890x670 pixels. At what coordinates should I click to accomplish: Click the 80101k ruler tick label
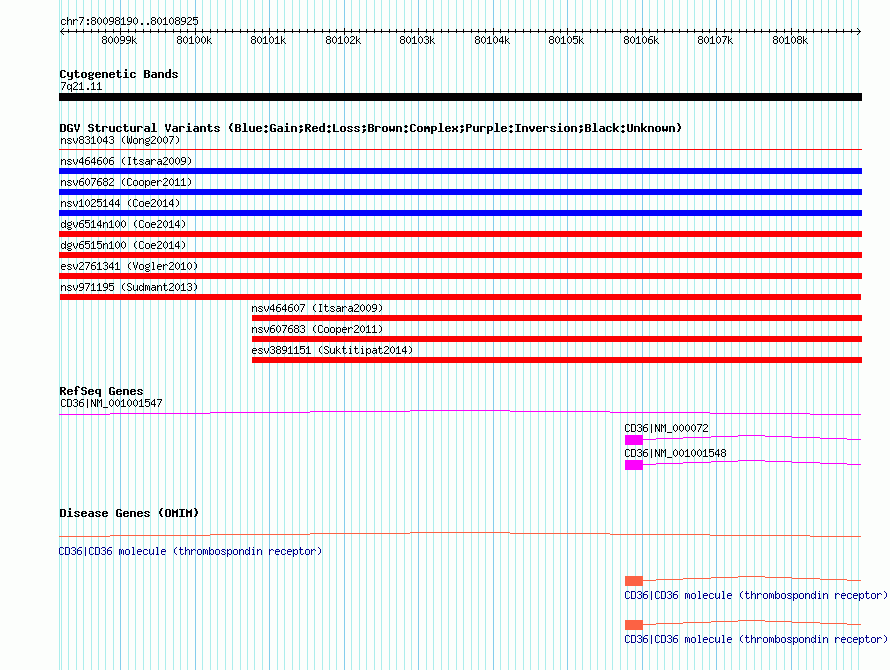(268, 40)
